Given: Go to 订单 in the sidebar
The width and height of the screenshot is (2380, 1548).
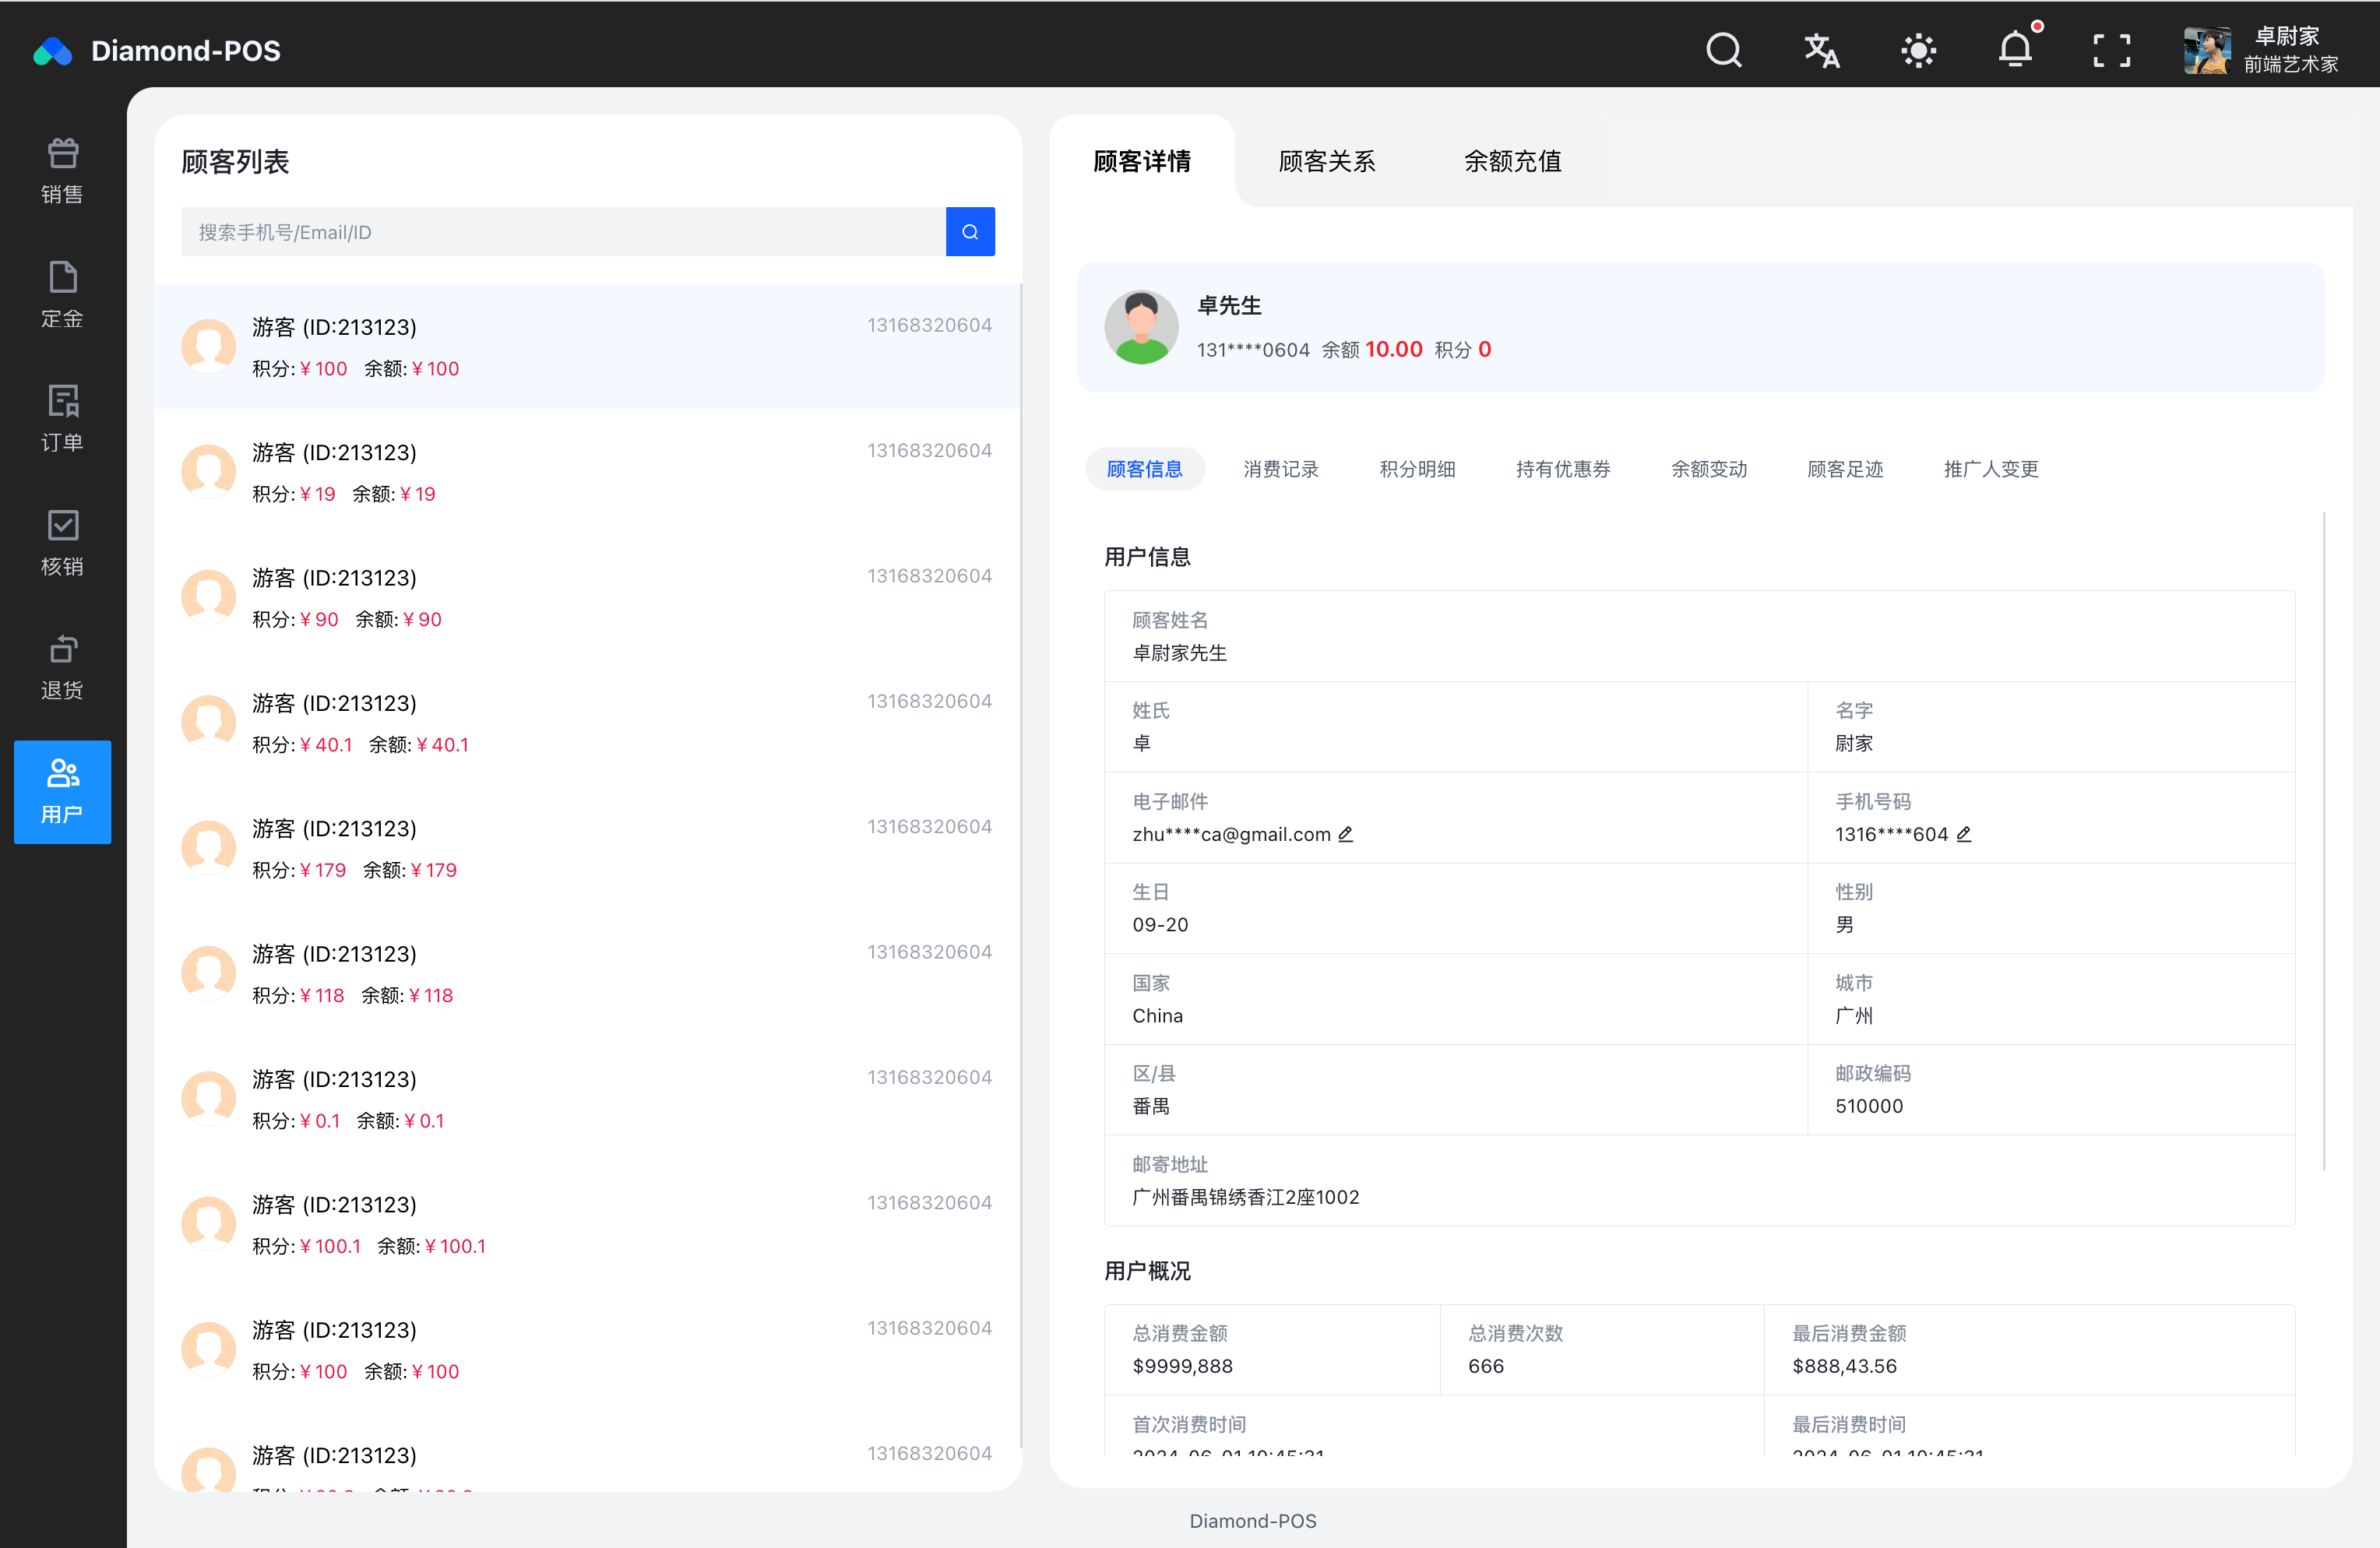Looking at the screenshot, I should (x=62, y=420).
